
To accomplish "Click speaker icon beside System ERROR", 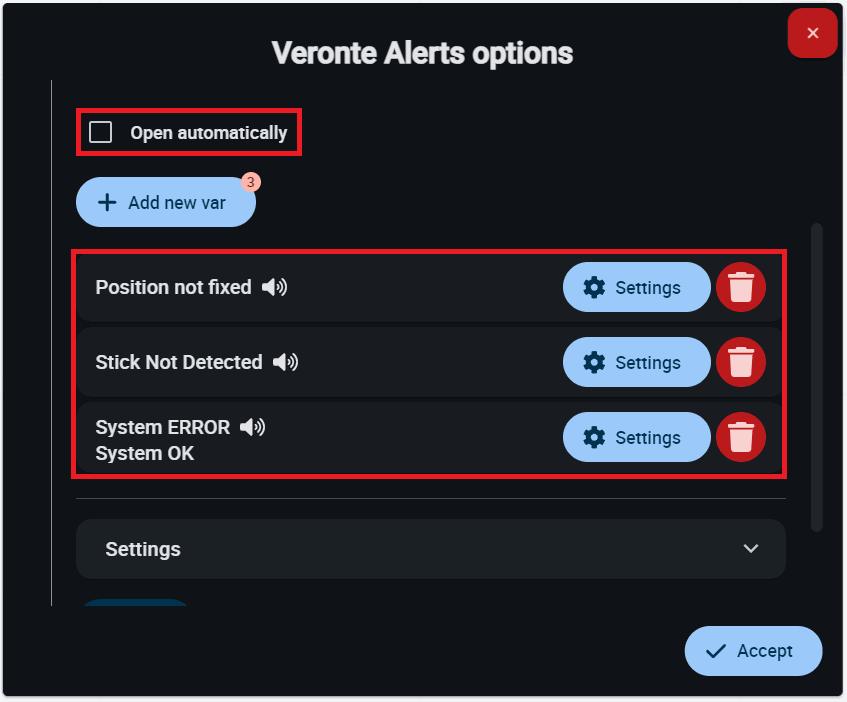I will tap(252, 428).
